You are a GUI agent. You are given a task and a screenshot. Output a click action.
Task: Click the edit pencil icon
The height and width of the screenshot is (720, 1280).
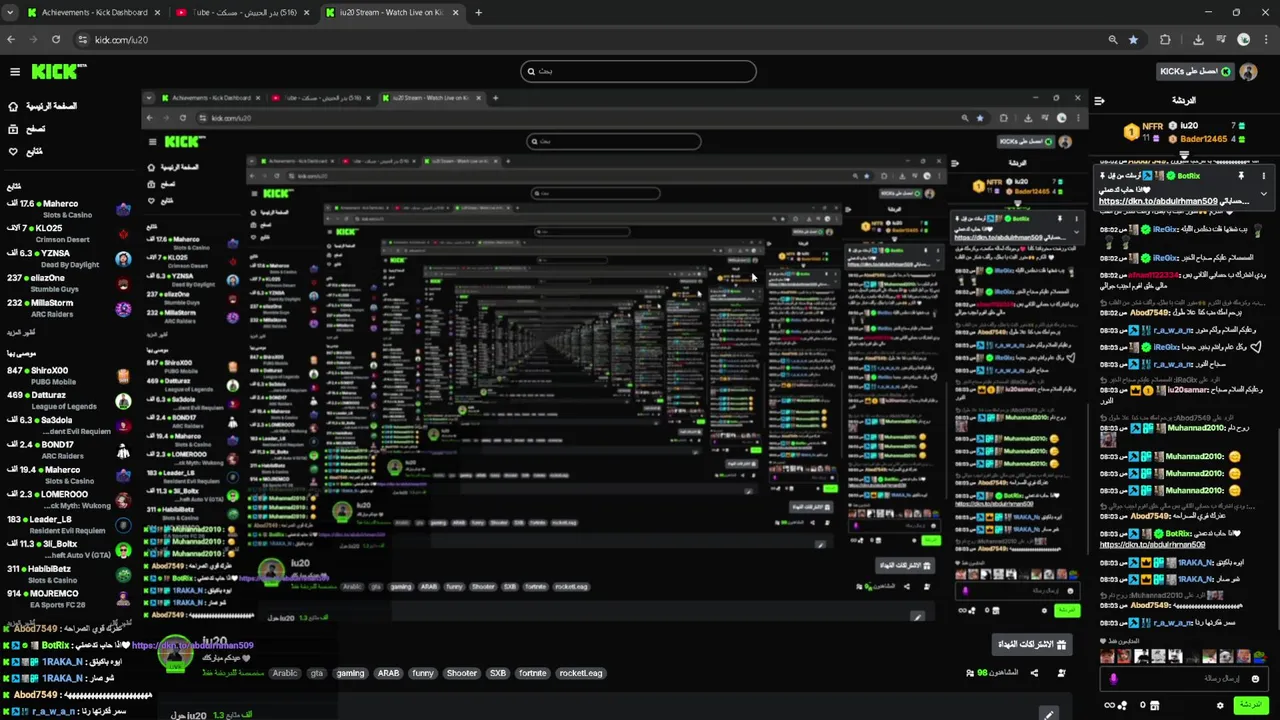click(1048, 715)
